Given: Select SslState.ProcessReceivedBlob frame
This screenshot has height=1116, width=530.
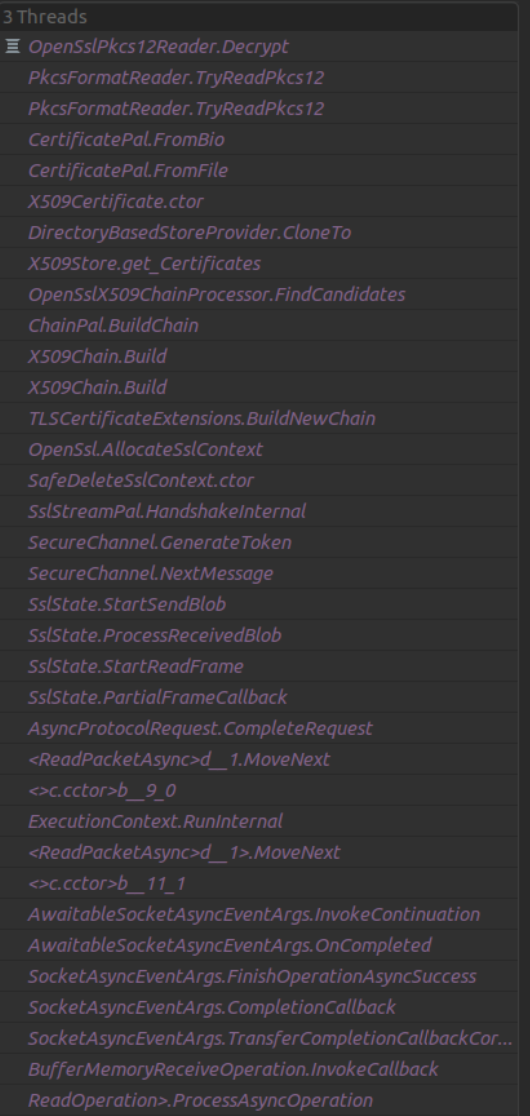Looking at the screenshot, I should (x=259, y=635).
